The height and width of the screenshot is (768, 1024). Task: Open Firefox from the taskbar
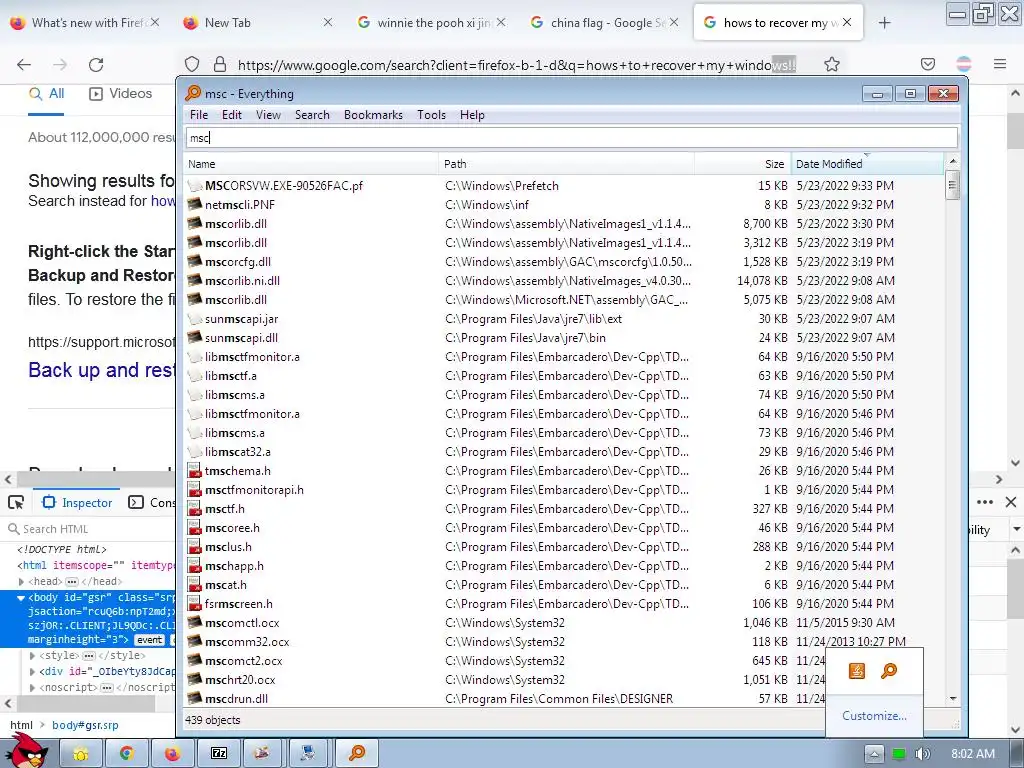coord(172,754)
